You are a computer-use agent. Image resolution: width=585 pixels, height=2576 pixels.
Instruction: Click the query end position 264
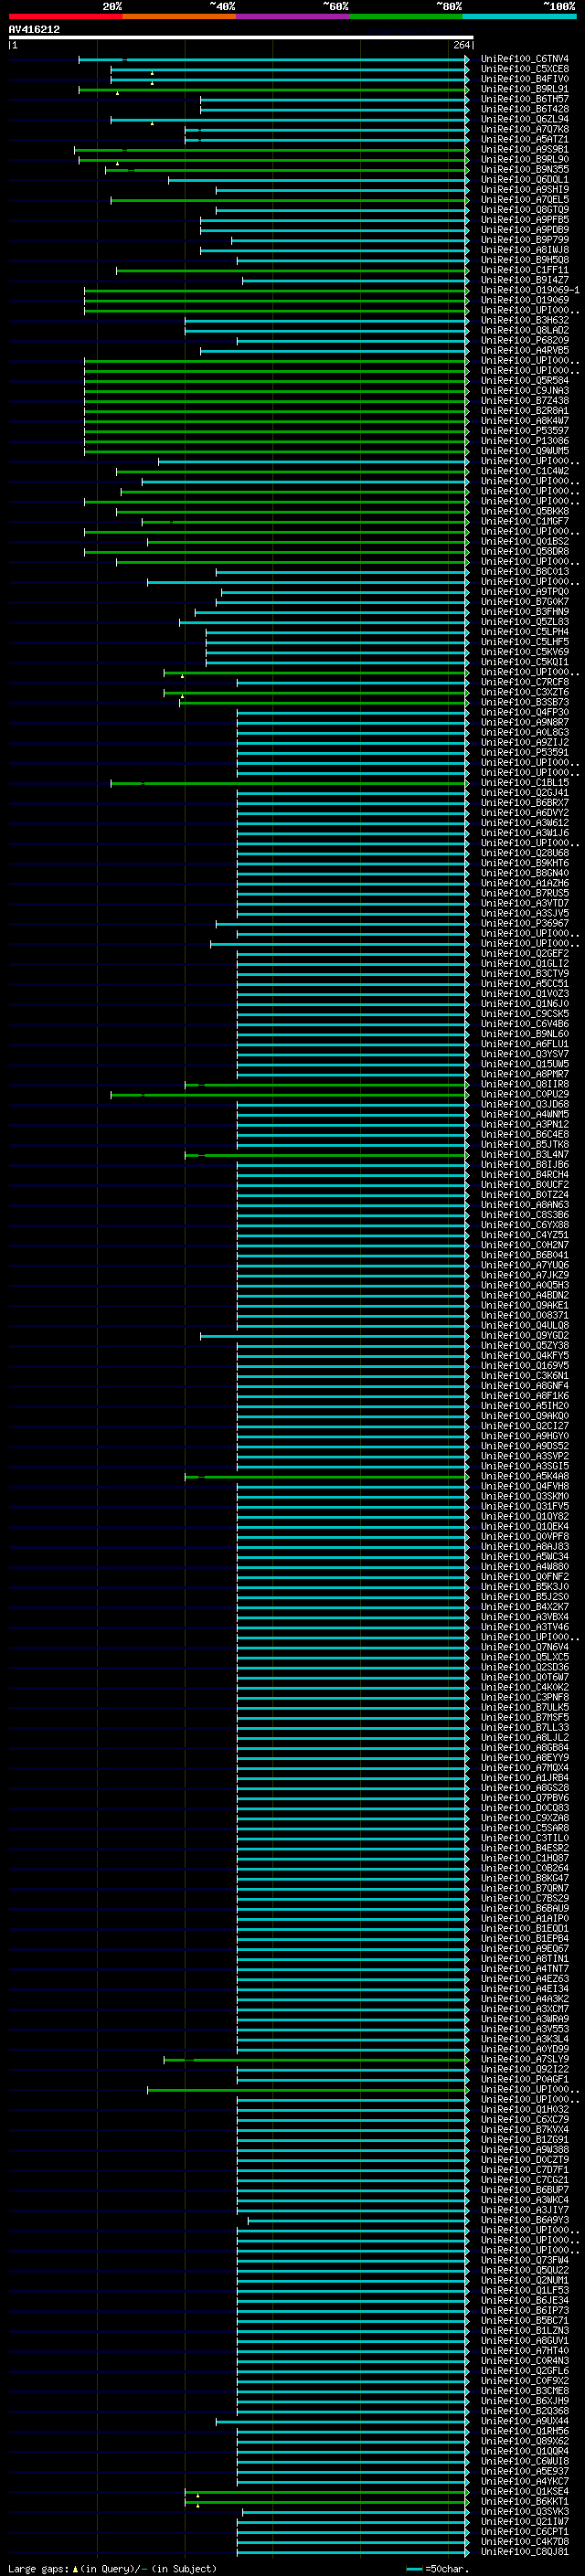(x=461, y=45)
